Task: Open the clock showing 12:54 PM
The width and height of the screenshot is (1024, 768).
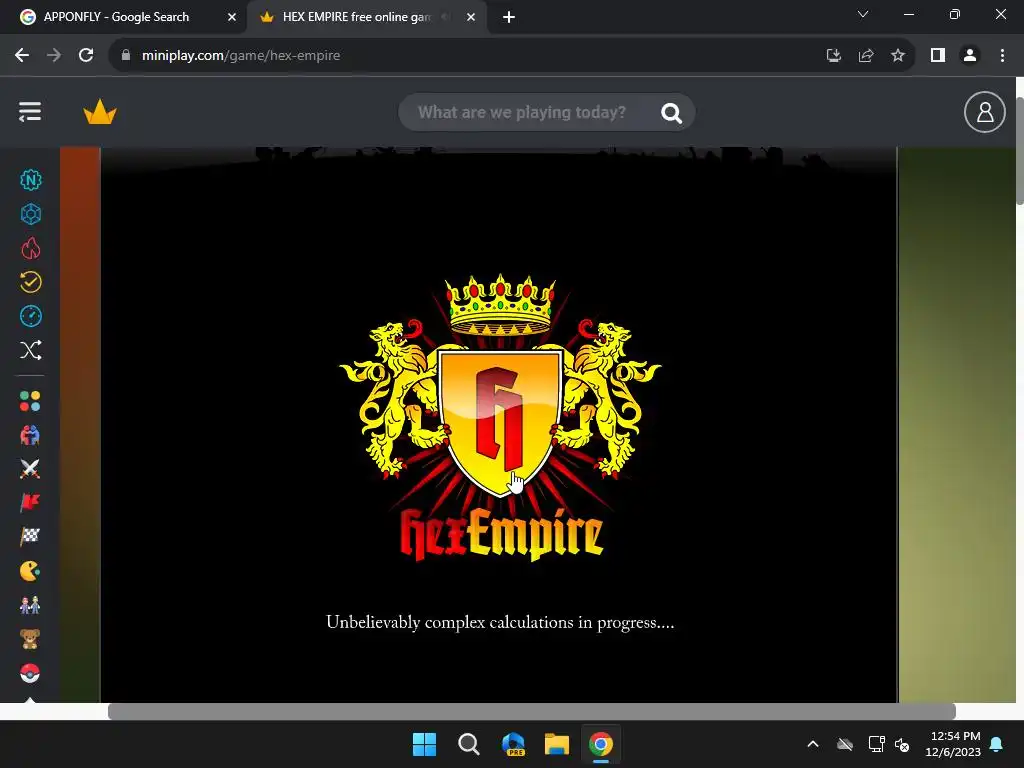Action: (953, 744)
